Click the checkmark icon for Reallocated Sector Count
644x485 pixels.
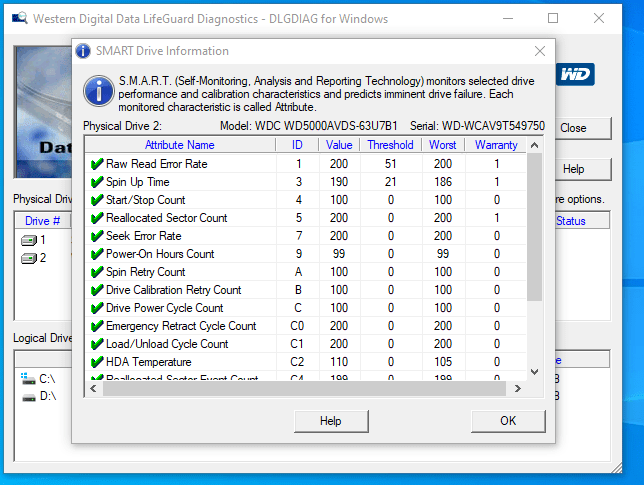click(x=97, y=218)
